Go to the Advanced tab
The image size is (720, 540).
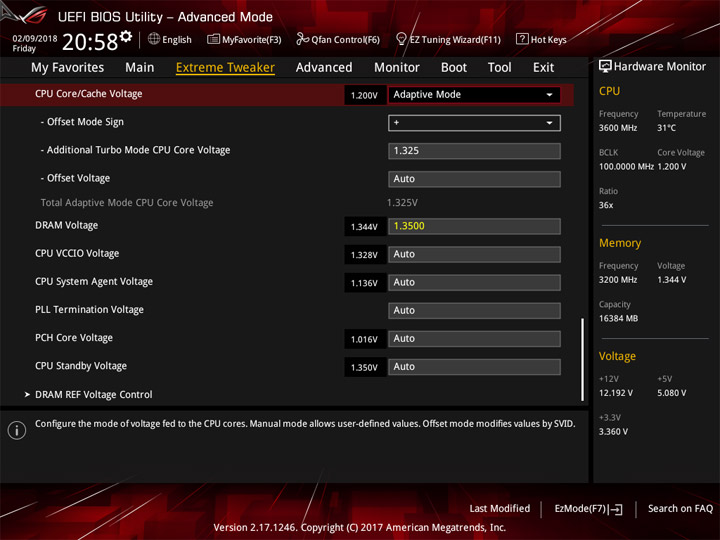point(324,68)
